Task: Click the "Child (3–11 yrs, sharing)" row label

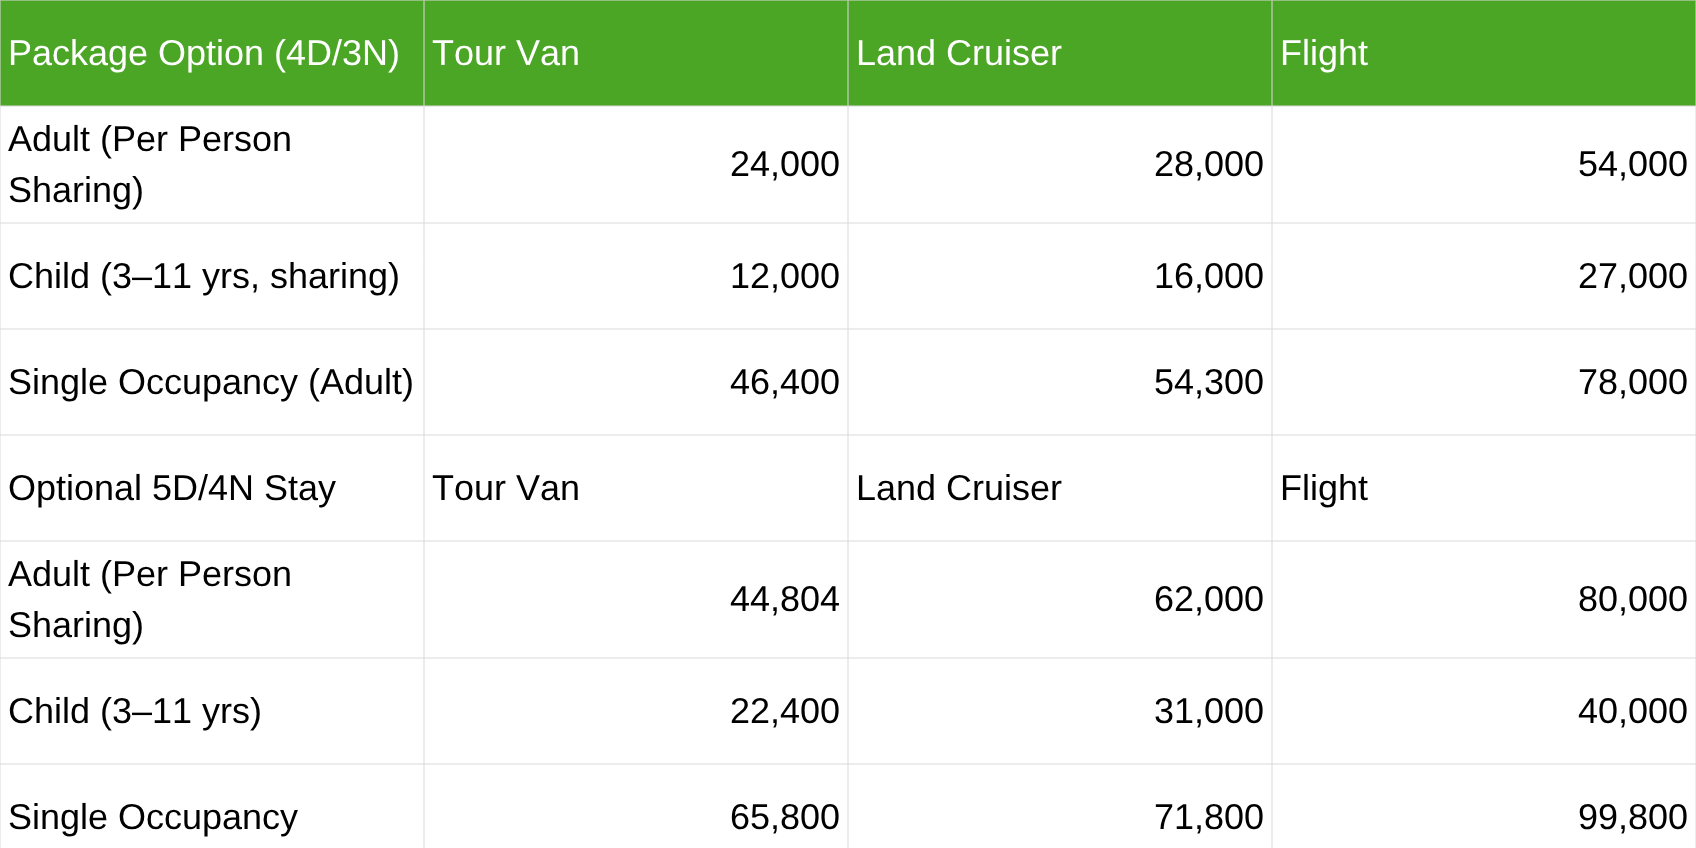Action: 204,276
